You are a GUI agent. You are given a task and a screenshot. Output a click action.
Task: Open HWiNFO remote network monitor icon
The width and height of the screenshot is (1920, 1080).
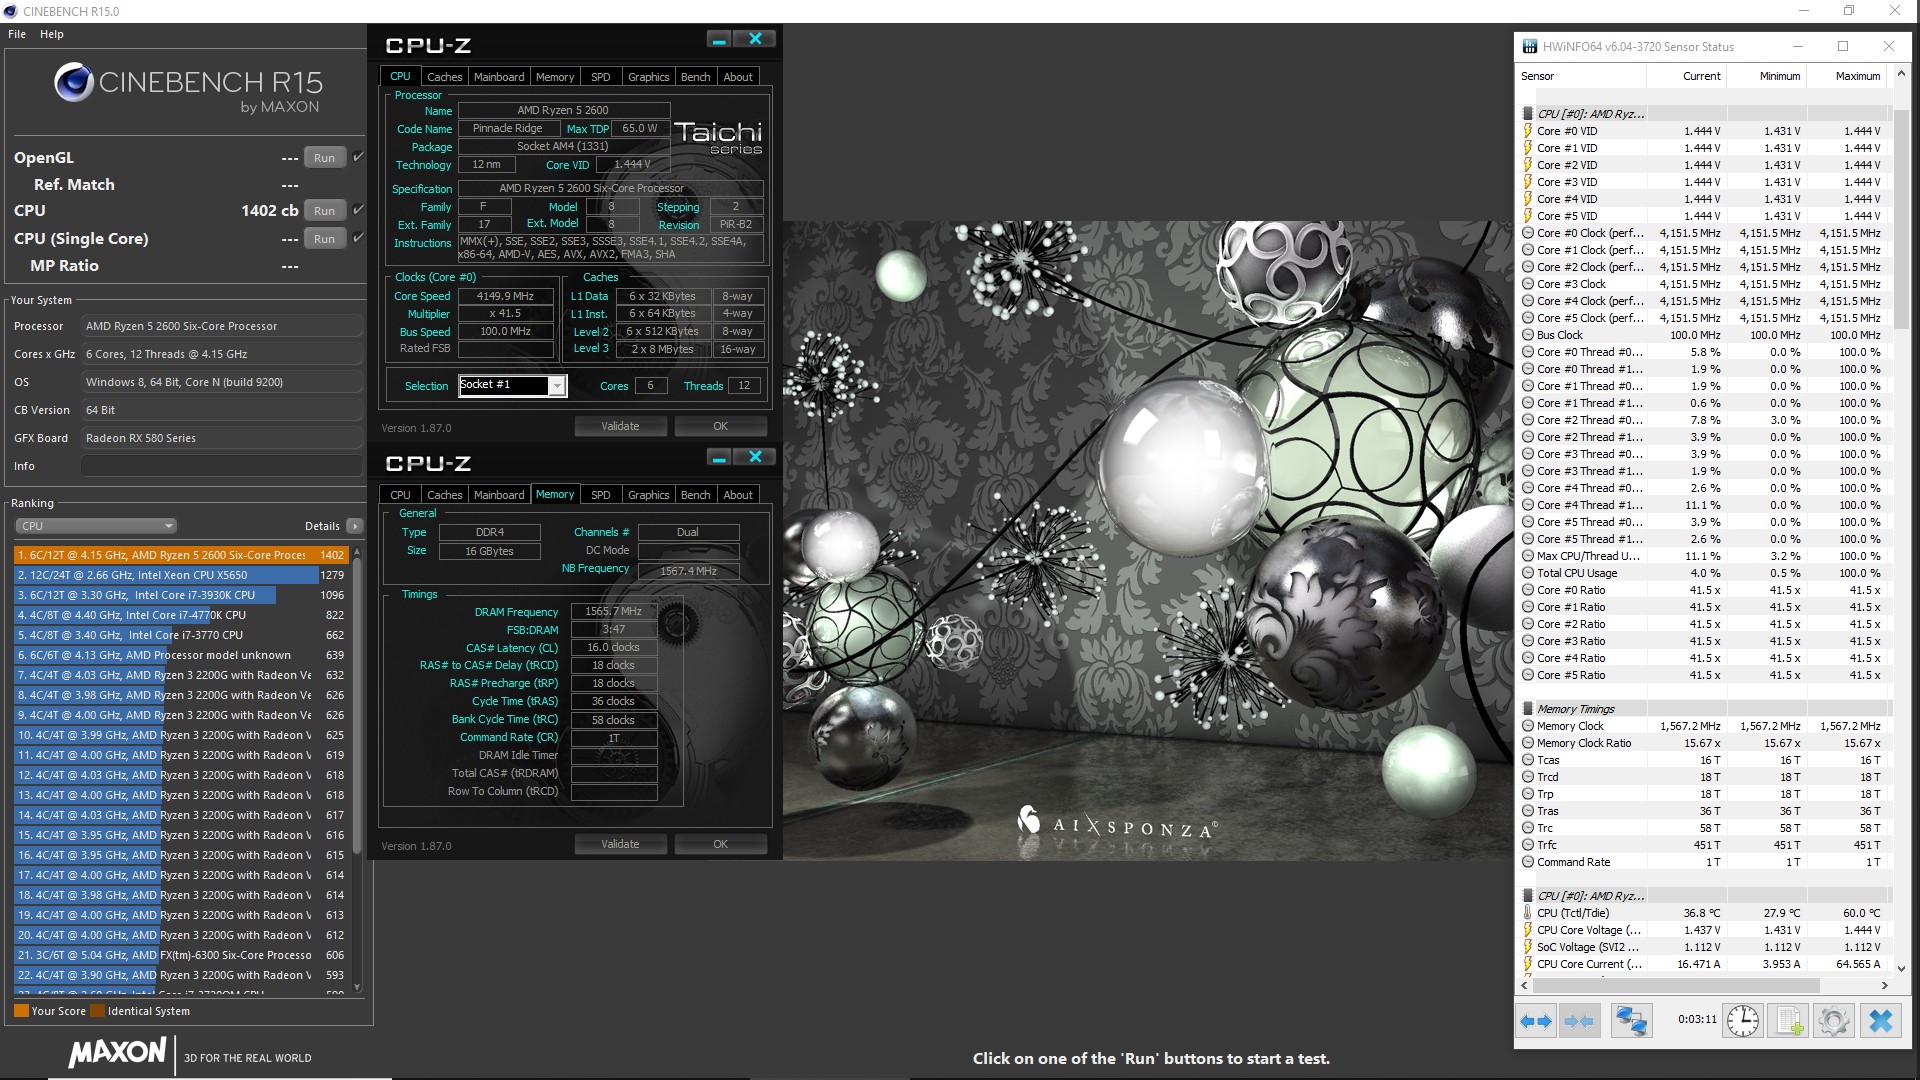[1632, 1021]
